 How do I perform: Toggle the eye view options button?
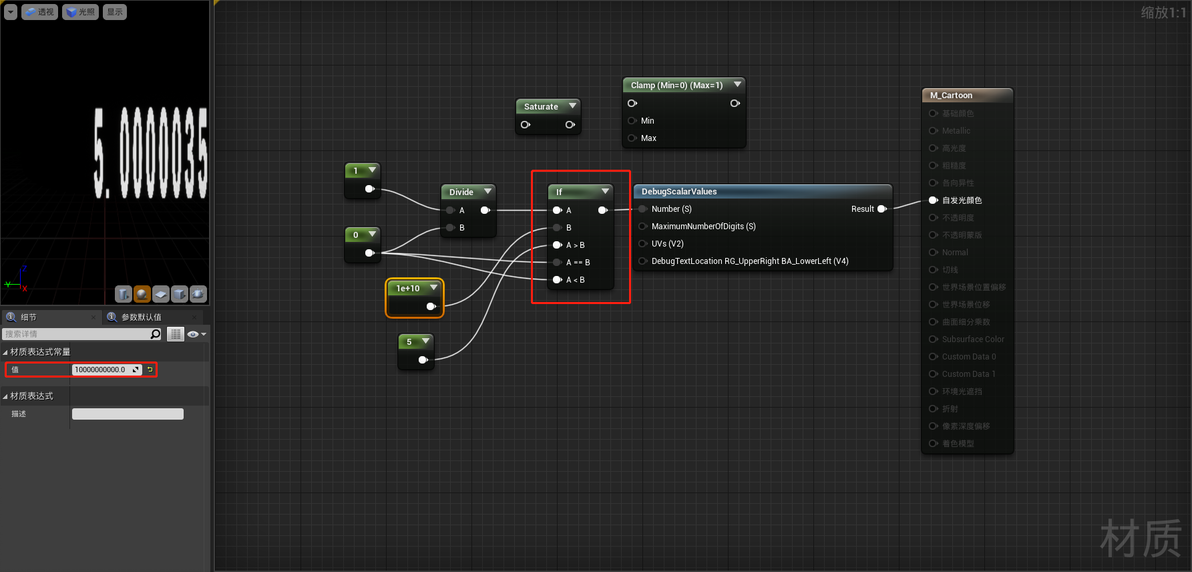click(197, 334)
